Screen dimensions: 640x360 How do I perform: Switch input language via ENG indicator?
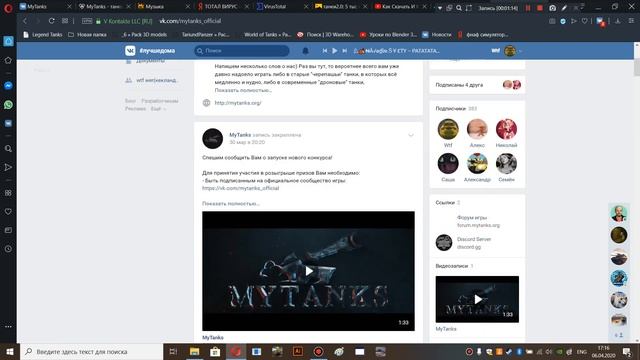[x=581, y=351]
